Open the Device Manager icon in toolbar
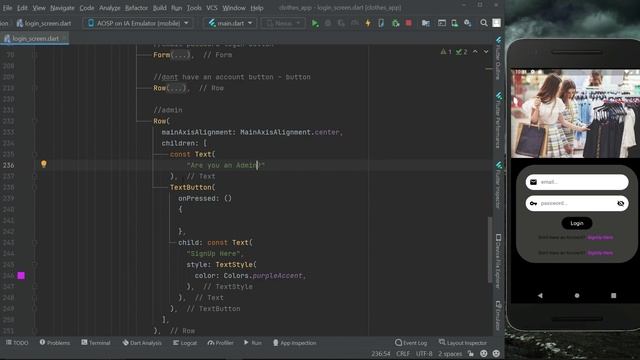640x360 pixels. pyautogui.click(x=455, y=23)
